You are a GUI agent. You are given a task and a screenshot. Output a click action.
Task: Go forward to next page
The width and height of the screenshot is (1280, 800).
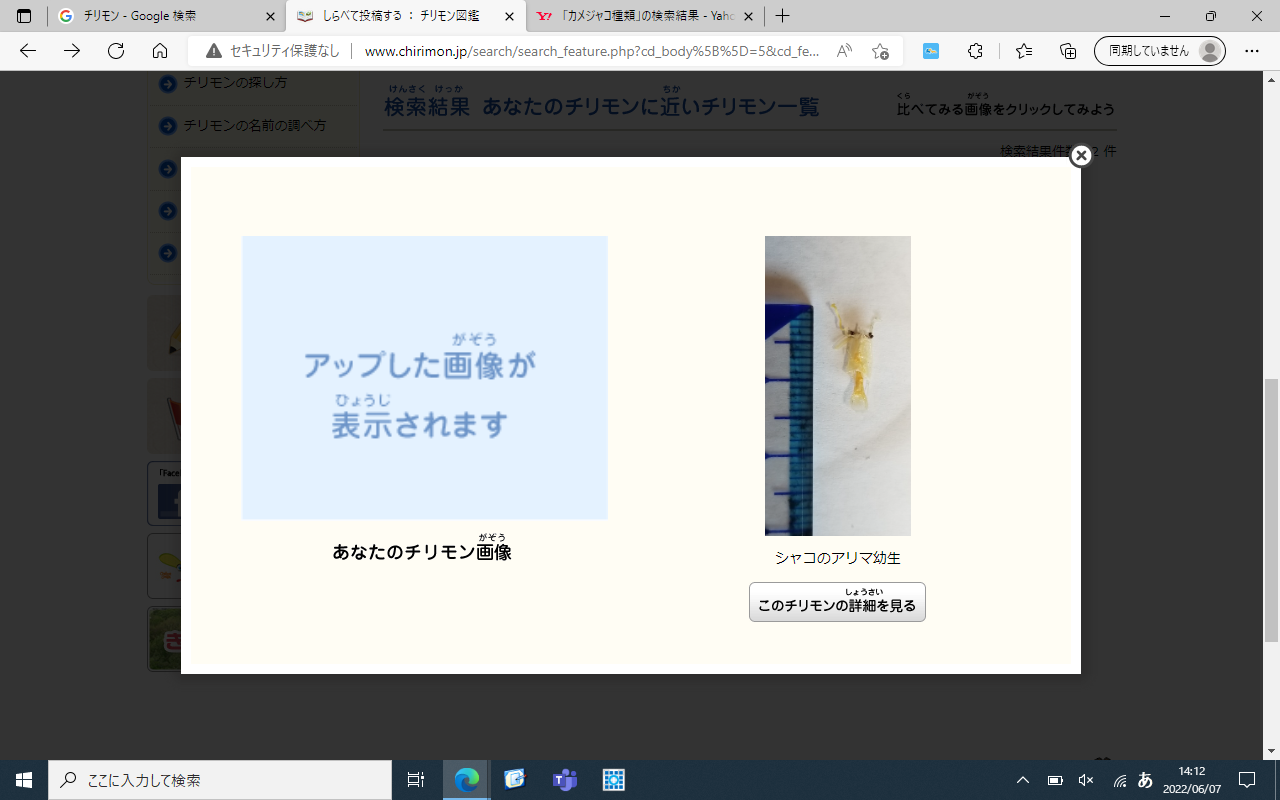(72, 51)
